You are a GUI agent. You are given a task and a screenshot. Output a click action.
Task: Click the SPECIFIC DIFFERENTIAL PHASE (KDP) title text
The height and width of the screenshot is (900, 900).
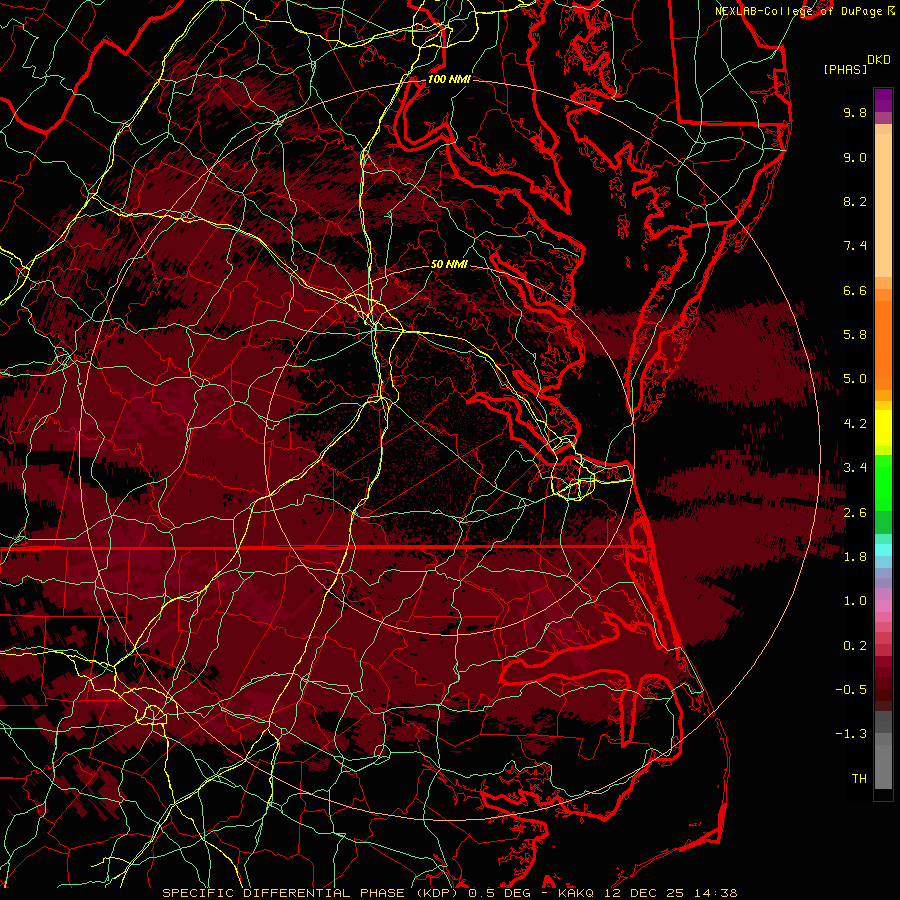[313, 893]
